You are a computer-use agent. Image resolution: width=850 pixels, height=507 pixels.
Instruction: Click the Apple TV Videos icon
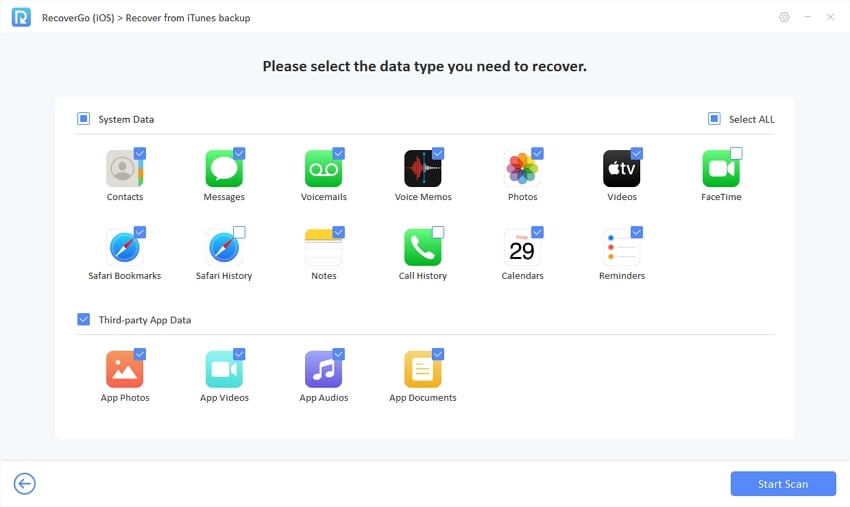tap(621, 169)
